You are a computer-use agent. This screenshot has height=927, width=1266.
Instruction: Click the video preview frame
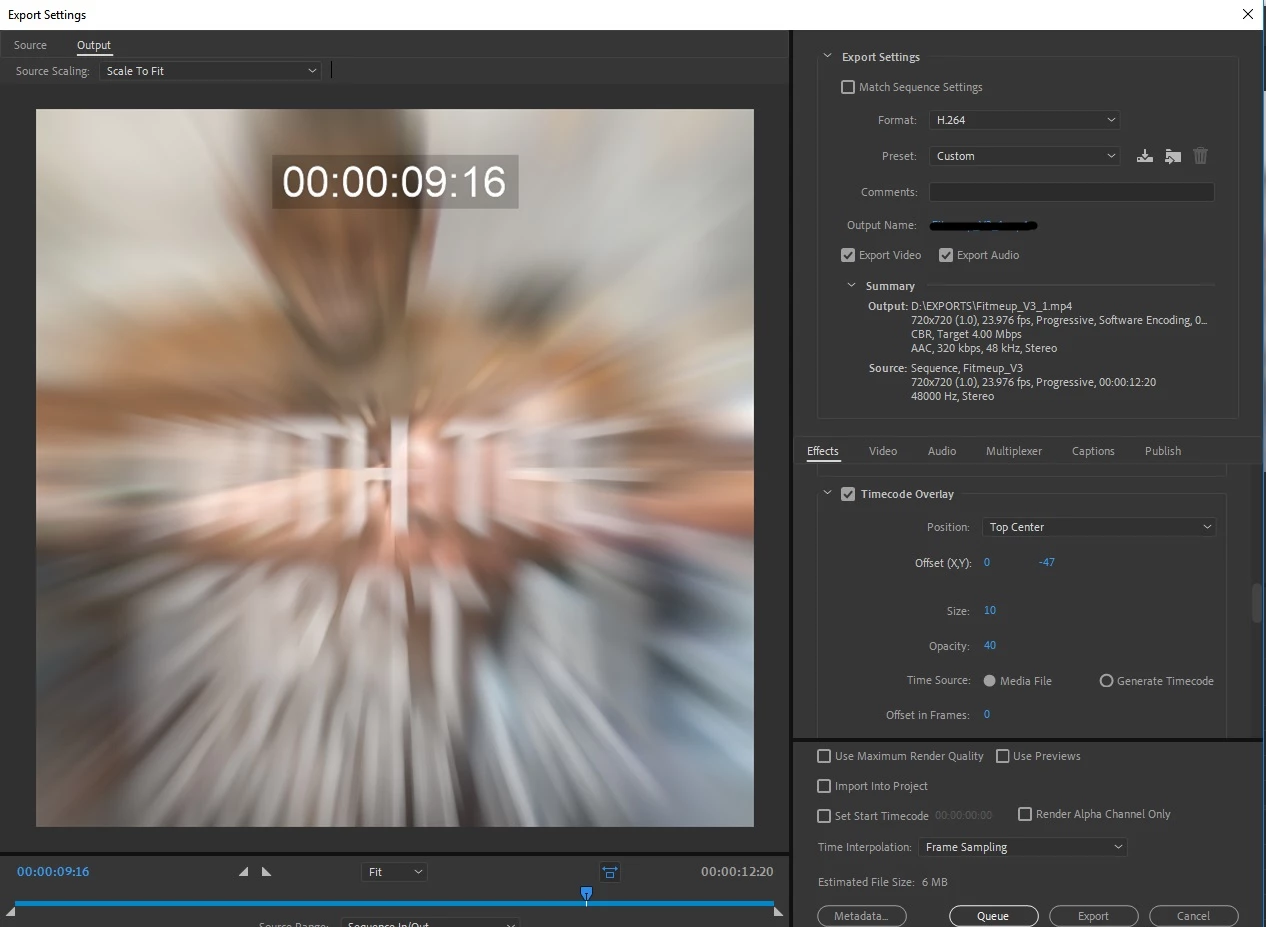pos(394,468)
